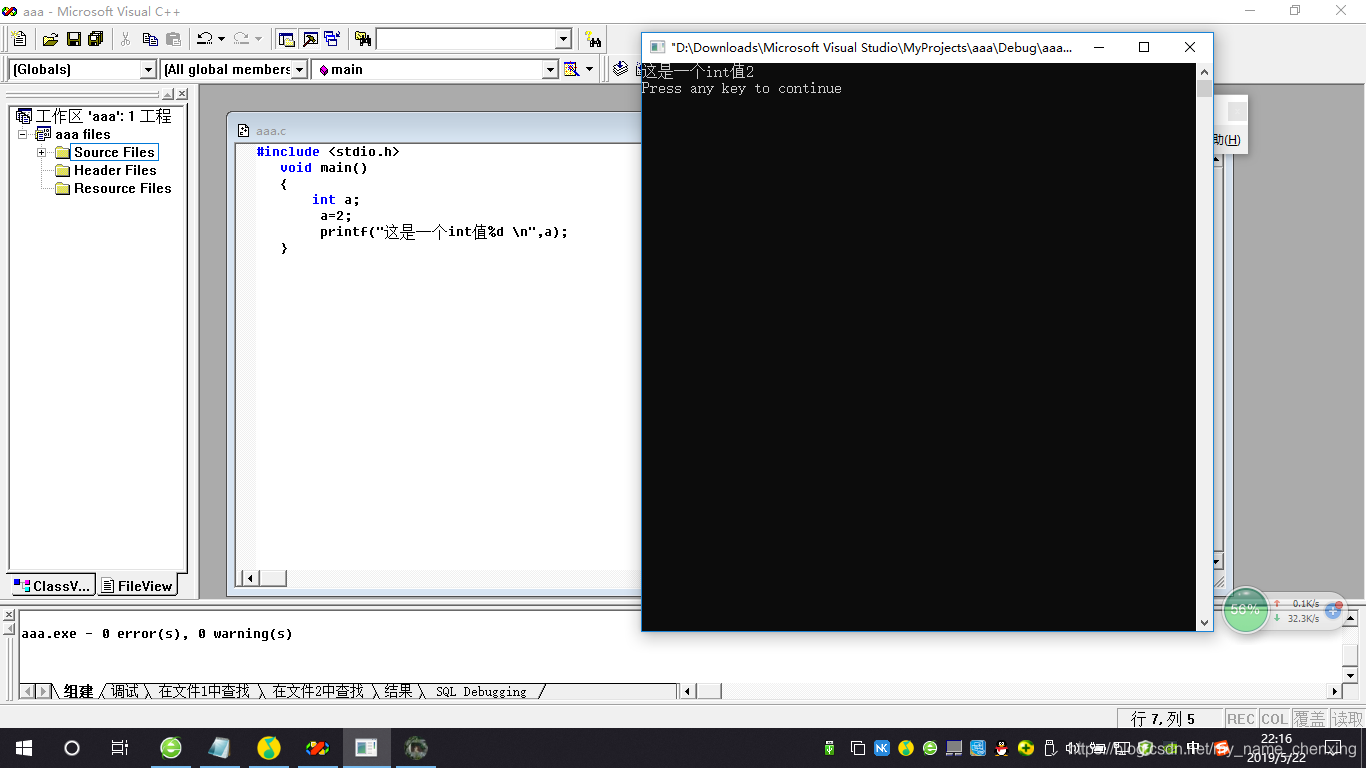This screenshot has width=1366, height=768.
Task: Toggle the COL status bar indicator
Action: [1274, 719]
